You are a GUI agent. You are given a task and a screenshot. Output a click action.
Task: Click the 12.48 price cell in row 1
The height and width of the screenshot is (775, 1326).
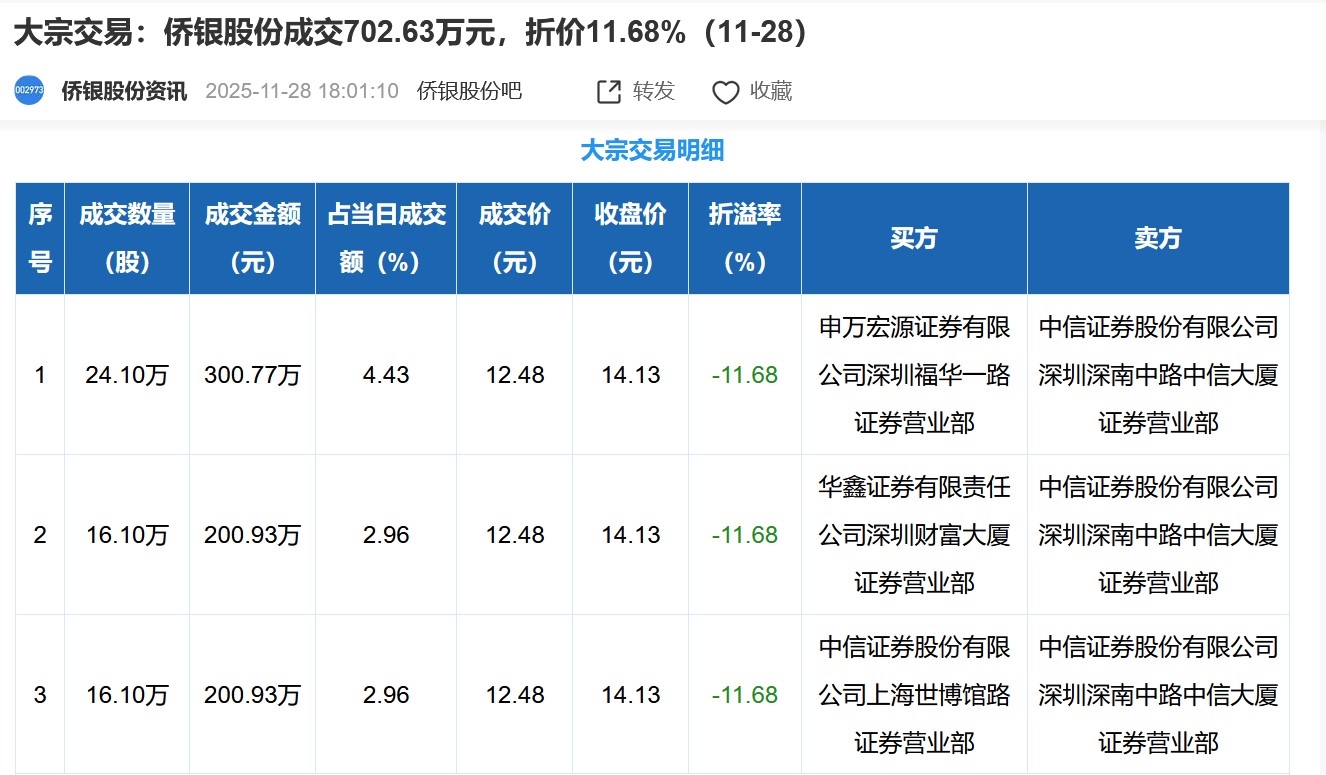coord(515,375)
